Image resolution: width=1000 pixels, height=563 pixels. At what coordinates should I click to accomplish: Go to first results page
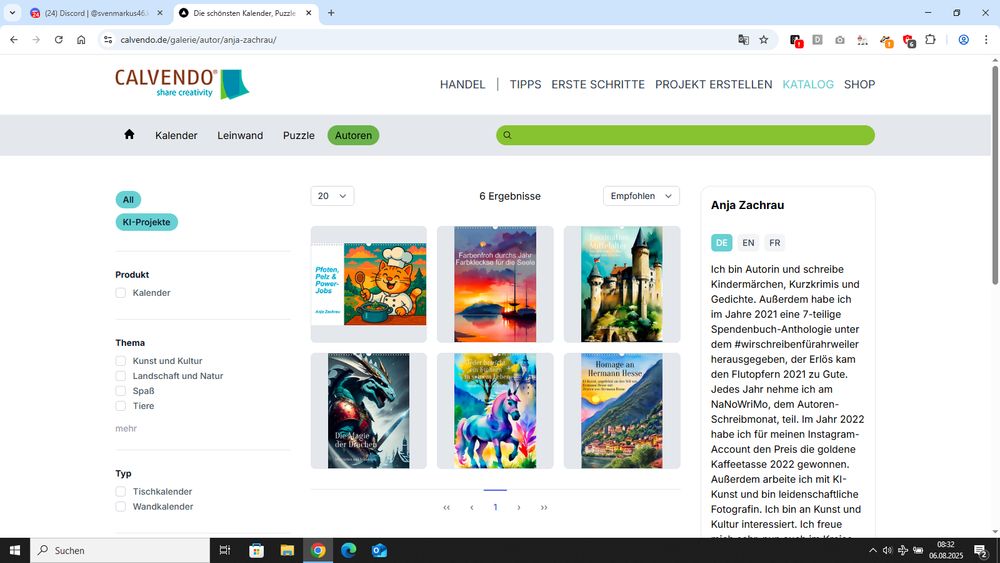446,508
